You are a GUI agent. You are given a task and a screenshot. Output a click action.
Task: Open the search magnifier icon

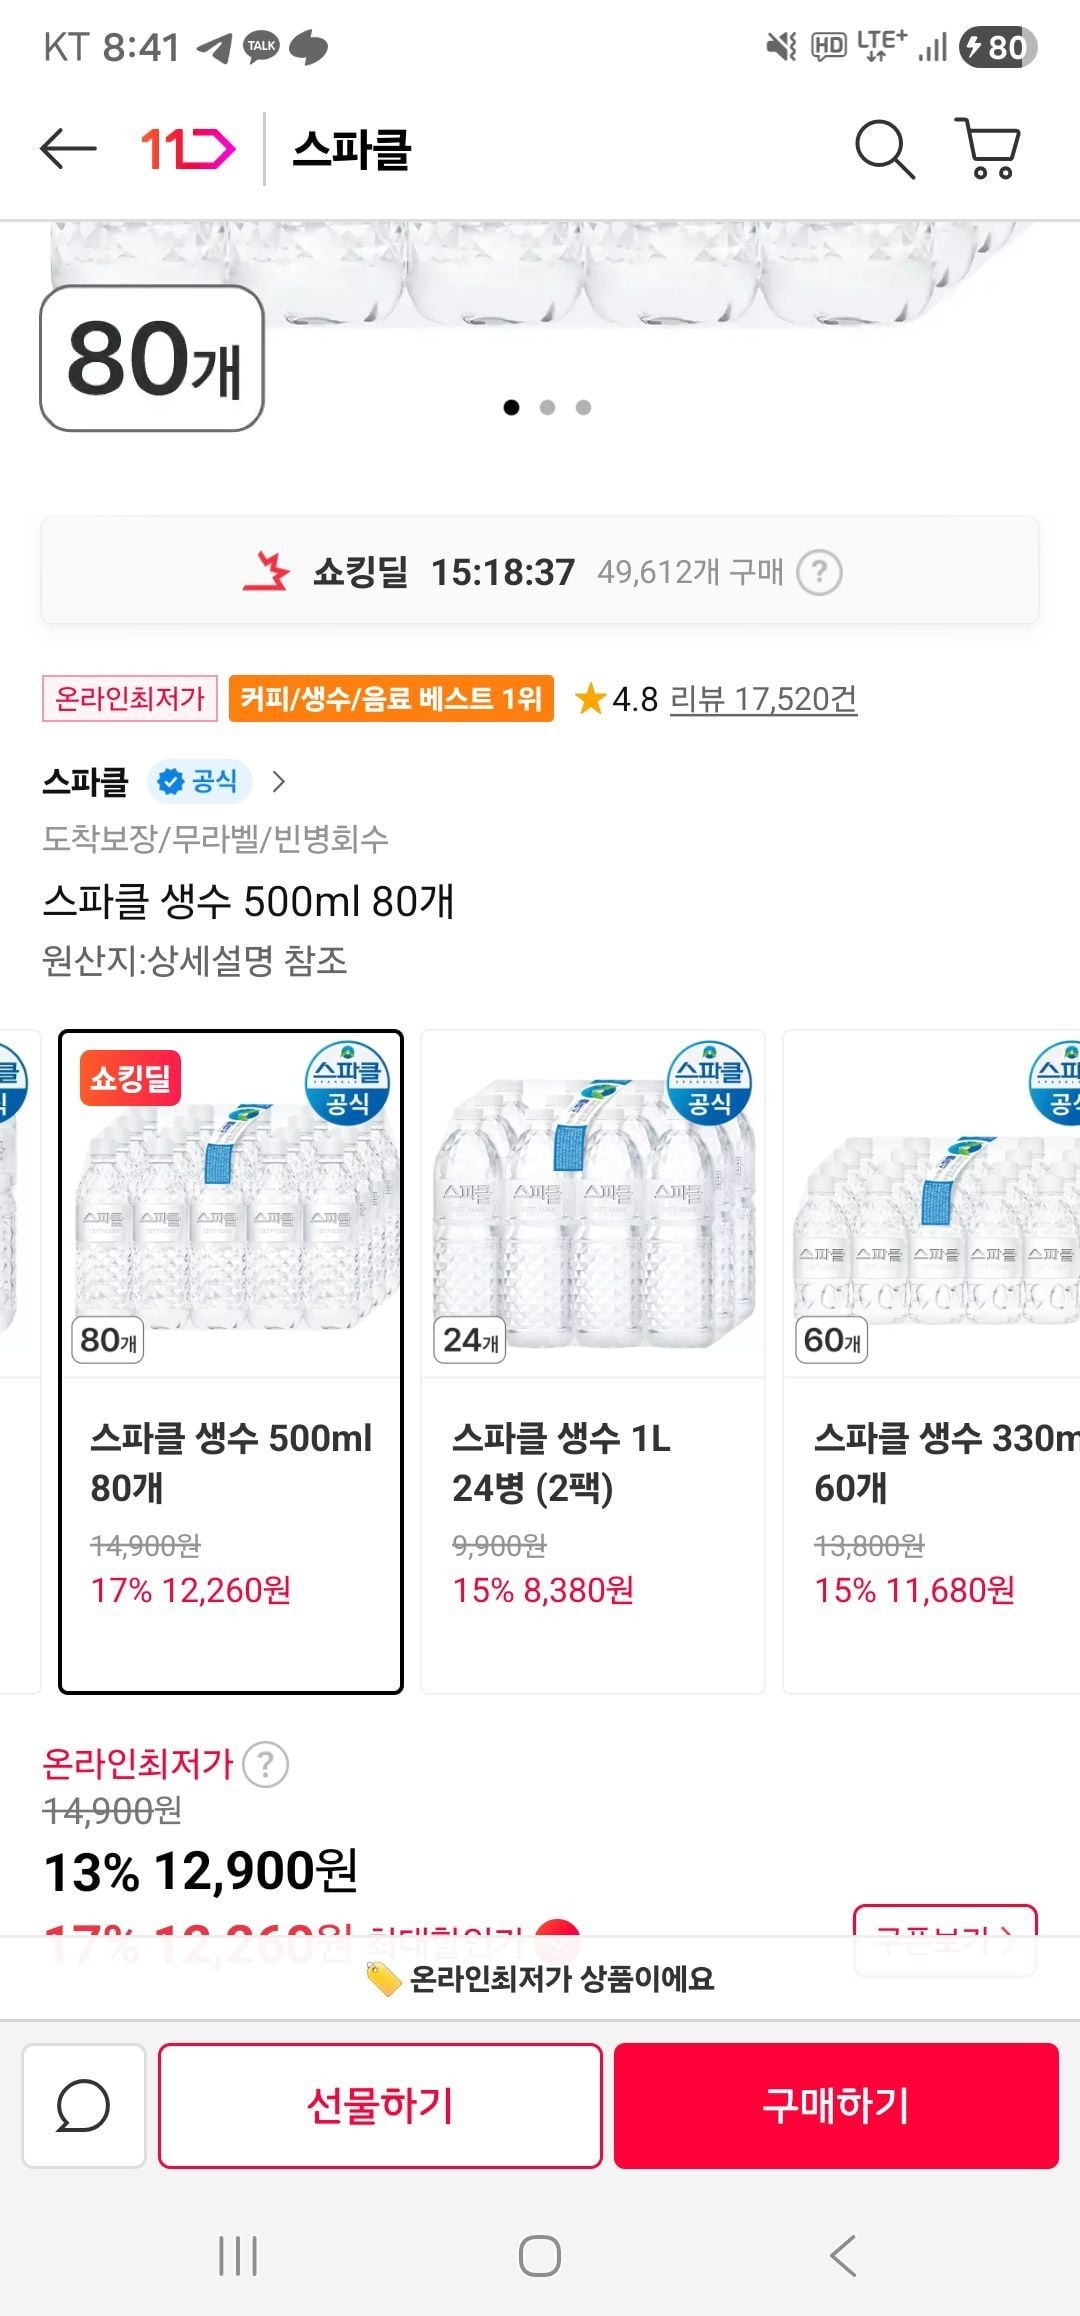884,150
